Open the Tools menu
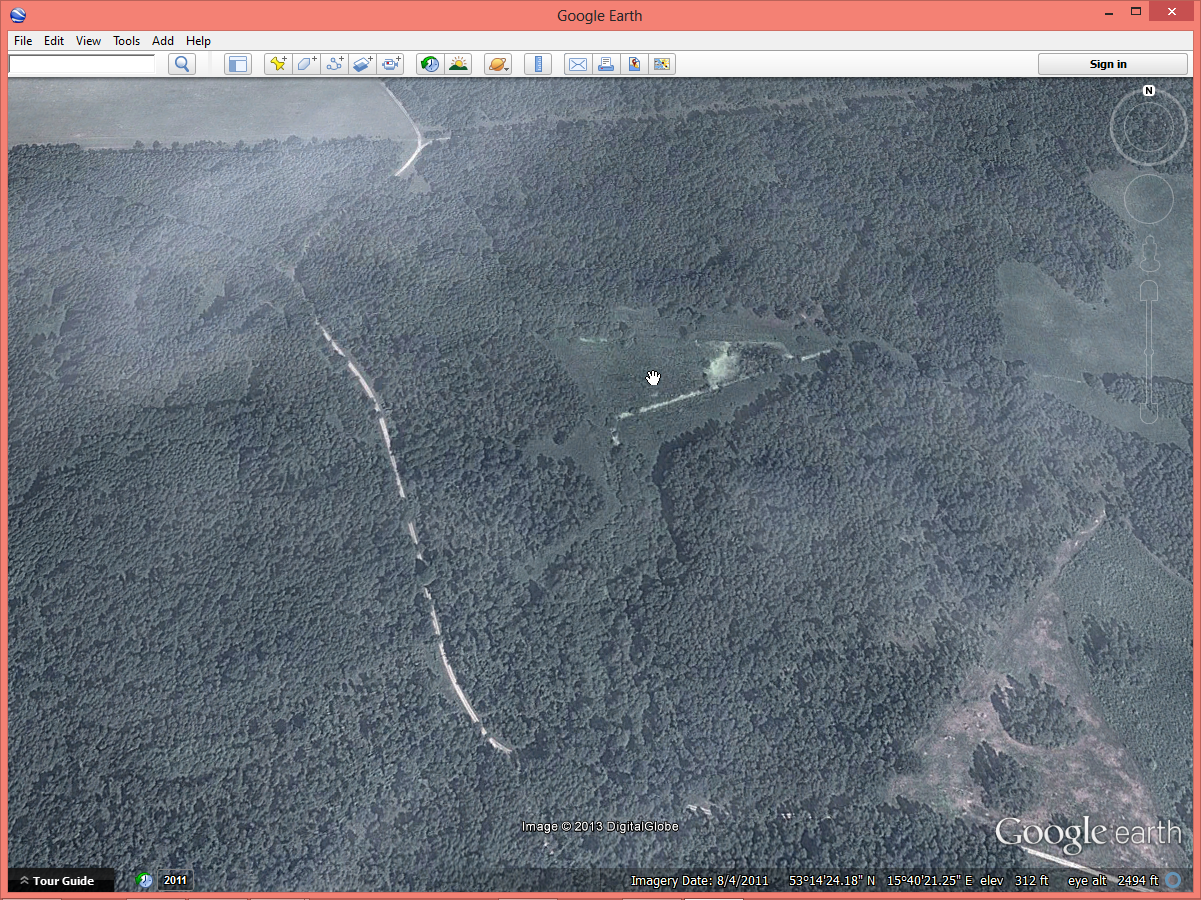The height and width of the screenshot is (900, 1201). [x=126, y=41]
